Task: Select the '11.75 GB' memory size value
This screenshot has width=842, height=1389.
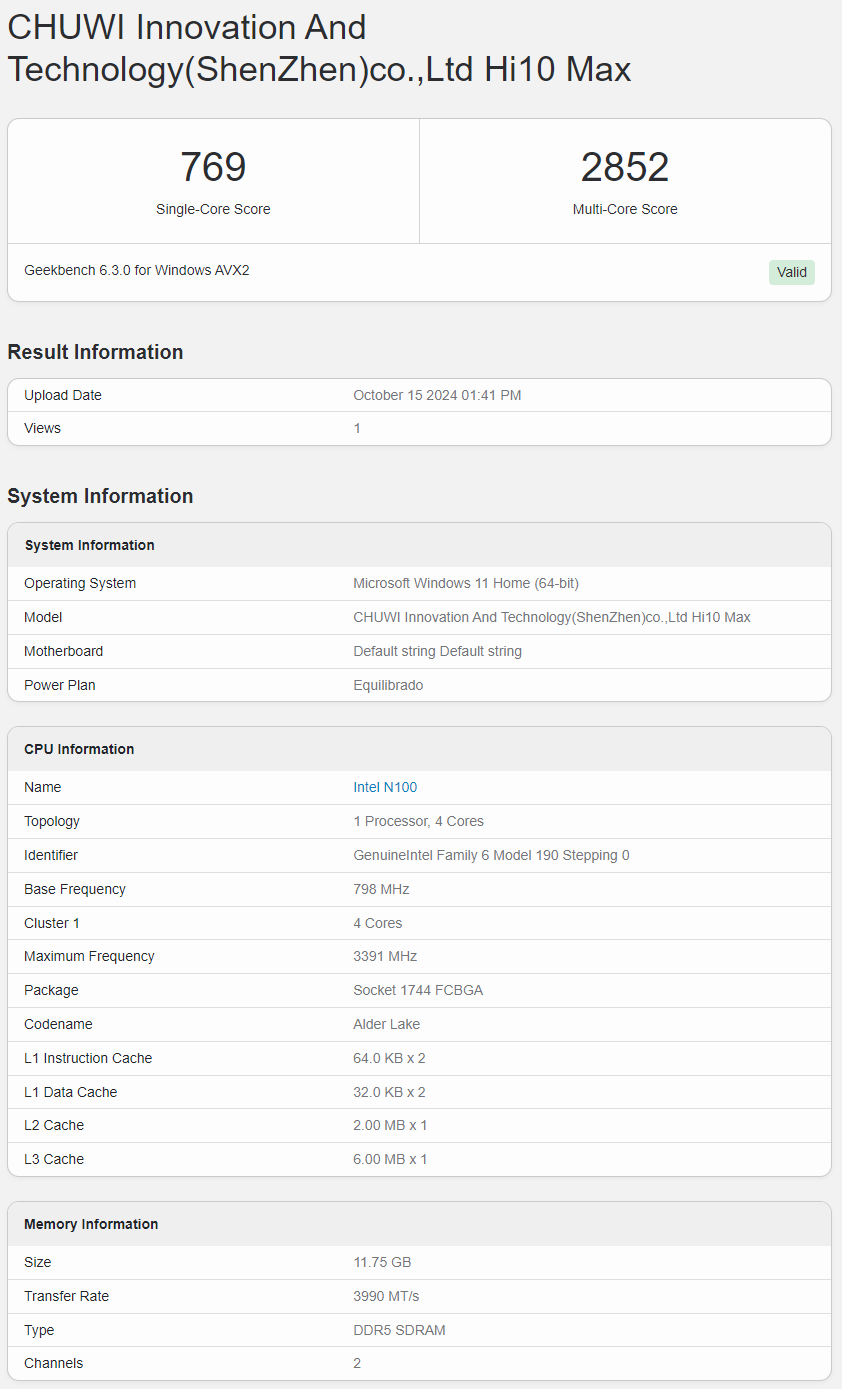Action: point(382,1262)
